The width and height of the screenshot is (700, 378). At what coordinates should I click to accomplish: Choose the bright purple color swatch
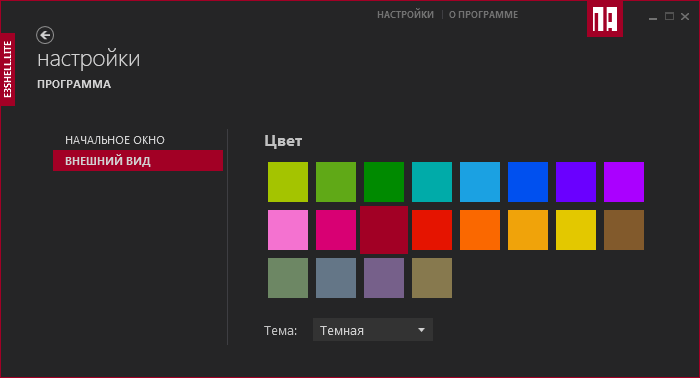[x=624, y=182]
